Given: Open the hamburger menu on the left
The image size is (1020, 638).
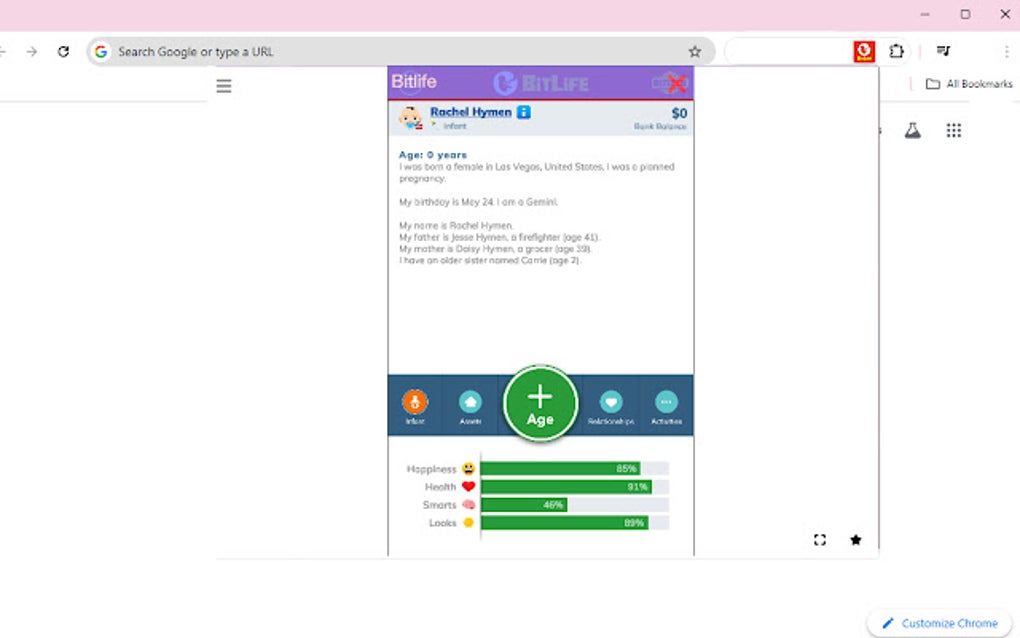Looking at the screenshot, I should click(223, 85).
